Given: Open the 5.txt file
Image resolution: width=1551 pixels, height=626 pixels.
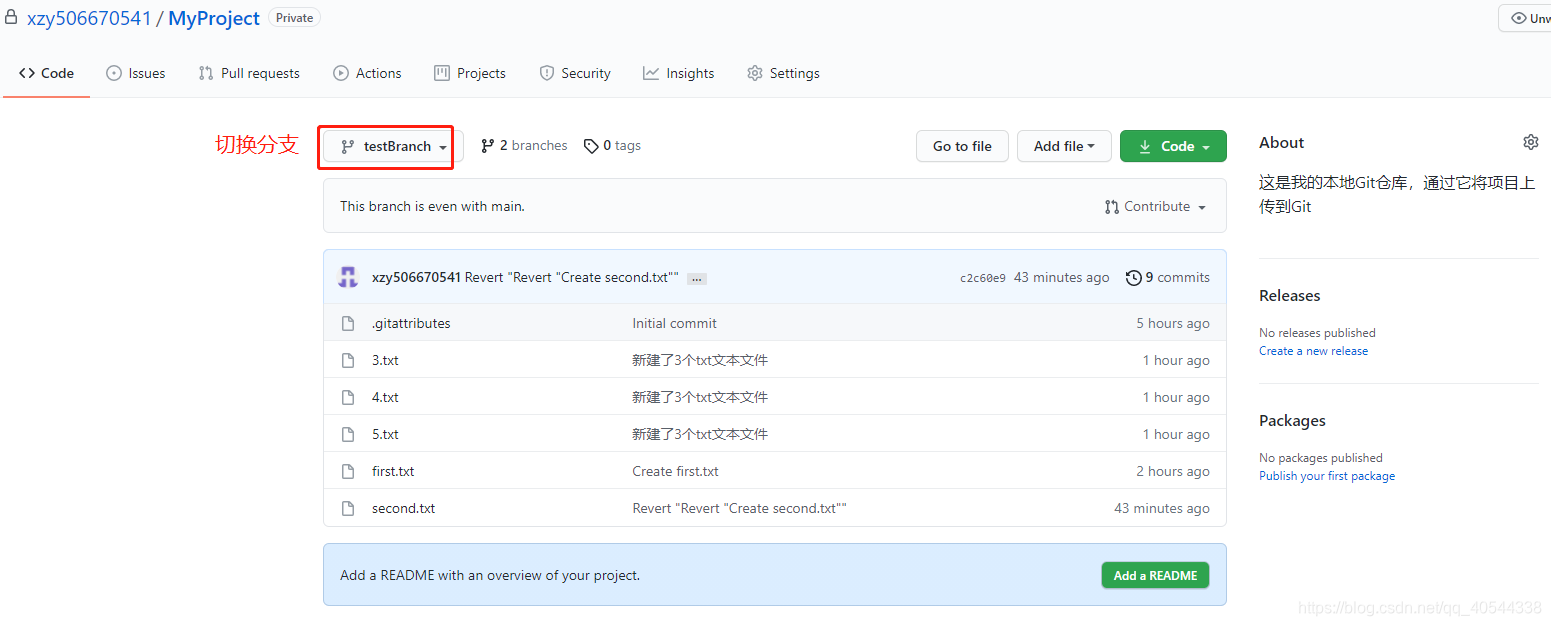Looking at the screenshot, I should (x=385, y=434).
